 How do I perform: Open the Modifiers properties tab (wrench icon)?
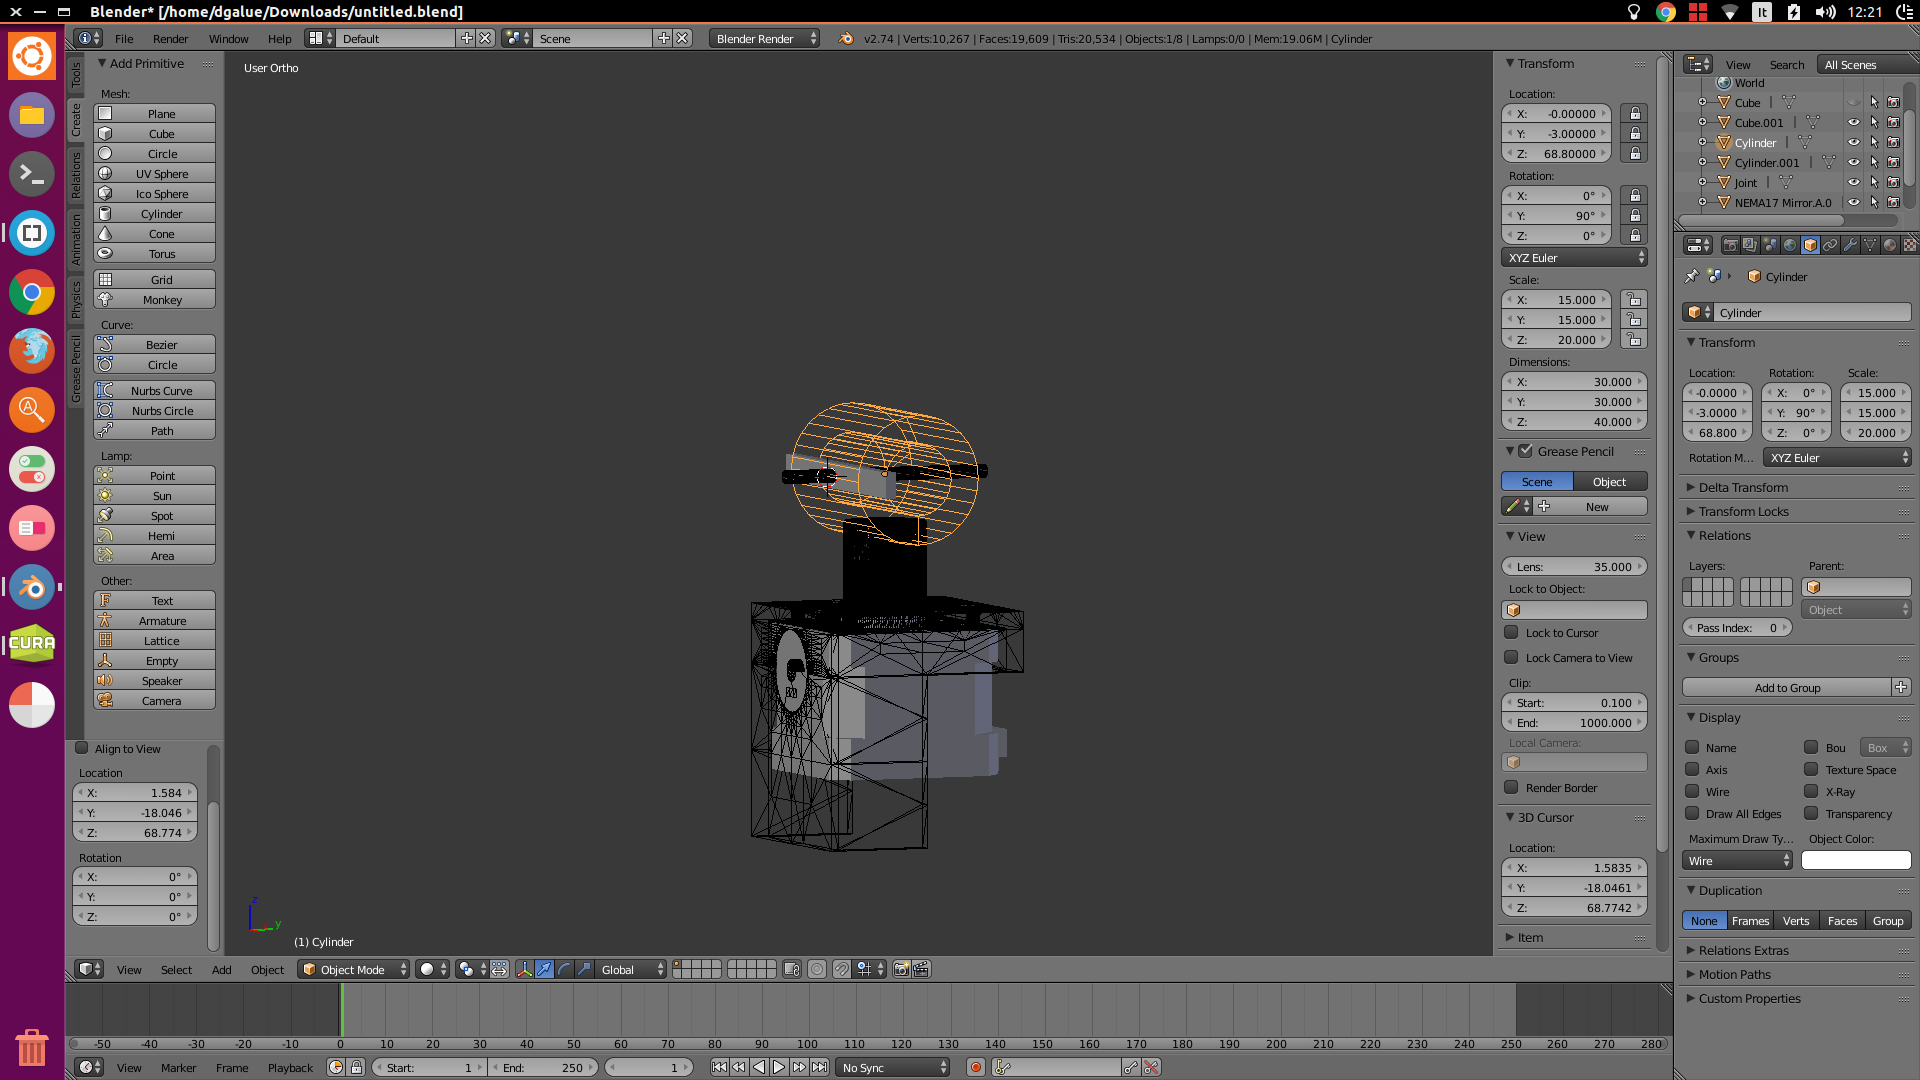click(1850, 245)
